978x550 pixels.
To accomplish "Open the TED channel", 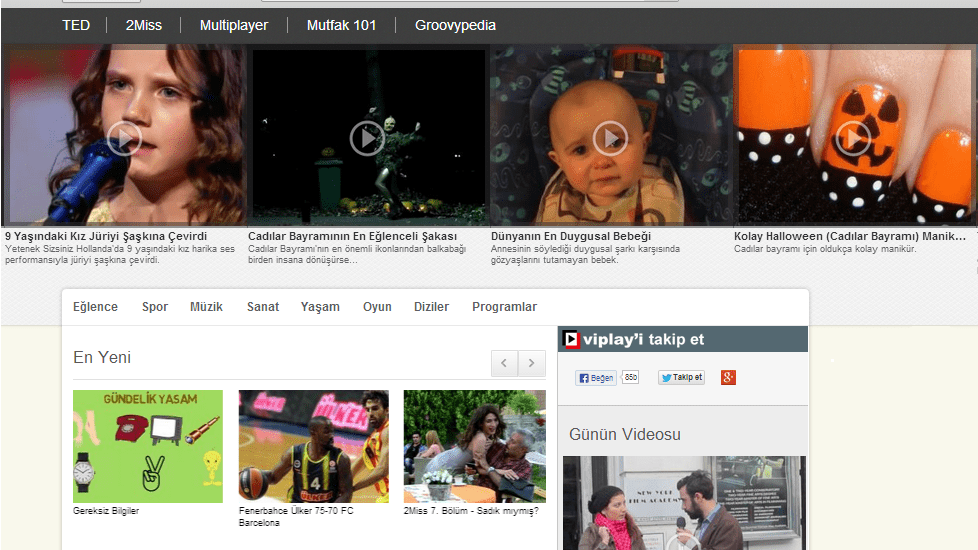I will [76, 25].
